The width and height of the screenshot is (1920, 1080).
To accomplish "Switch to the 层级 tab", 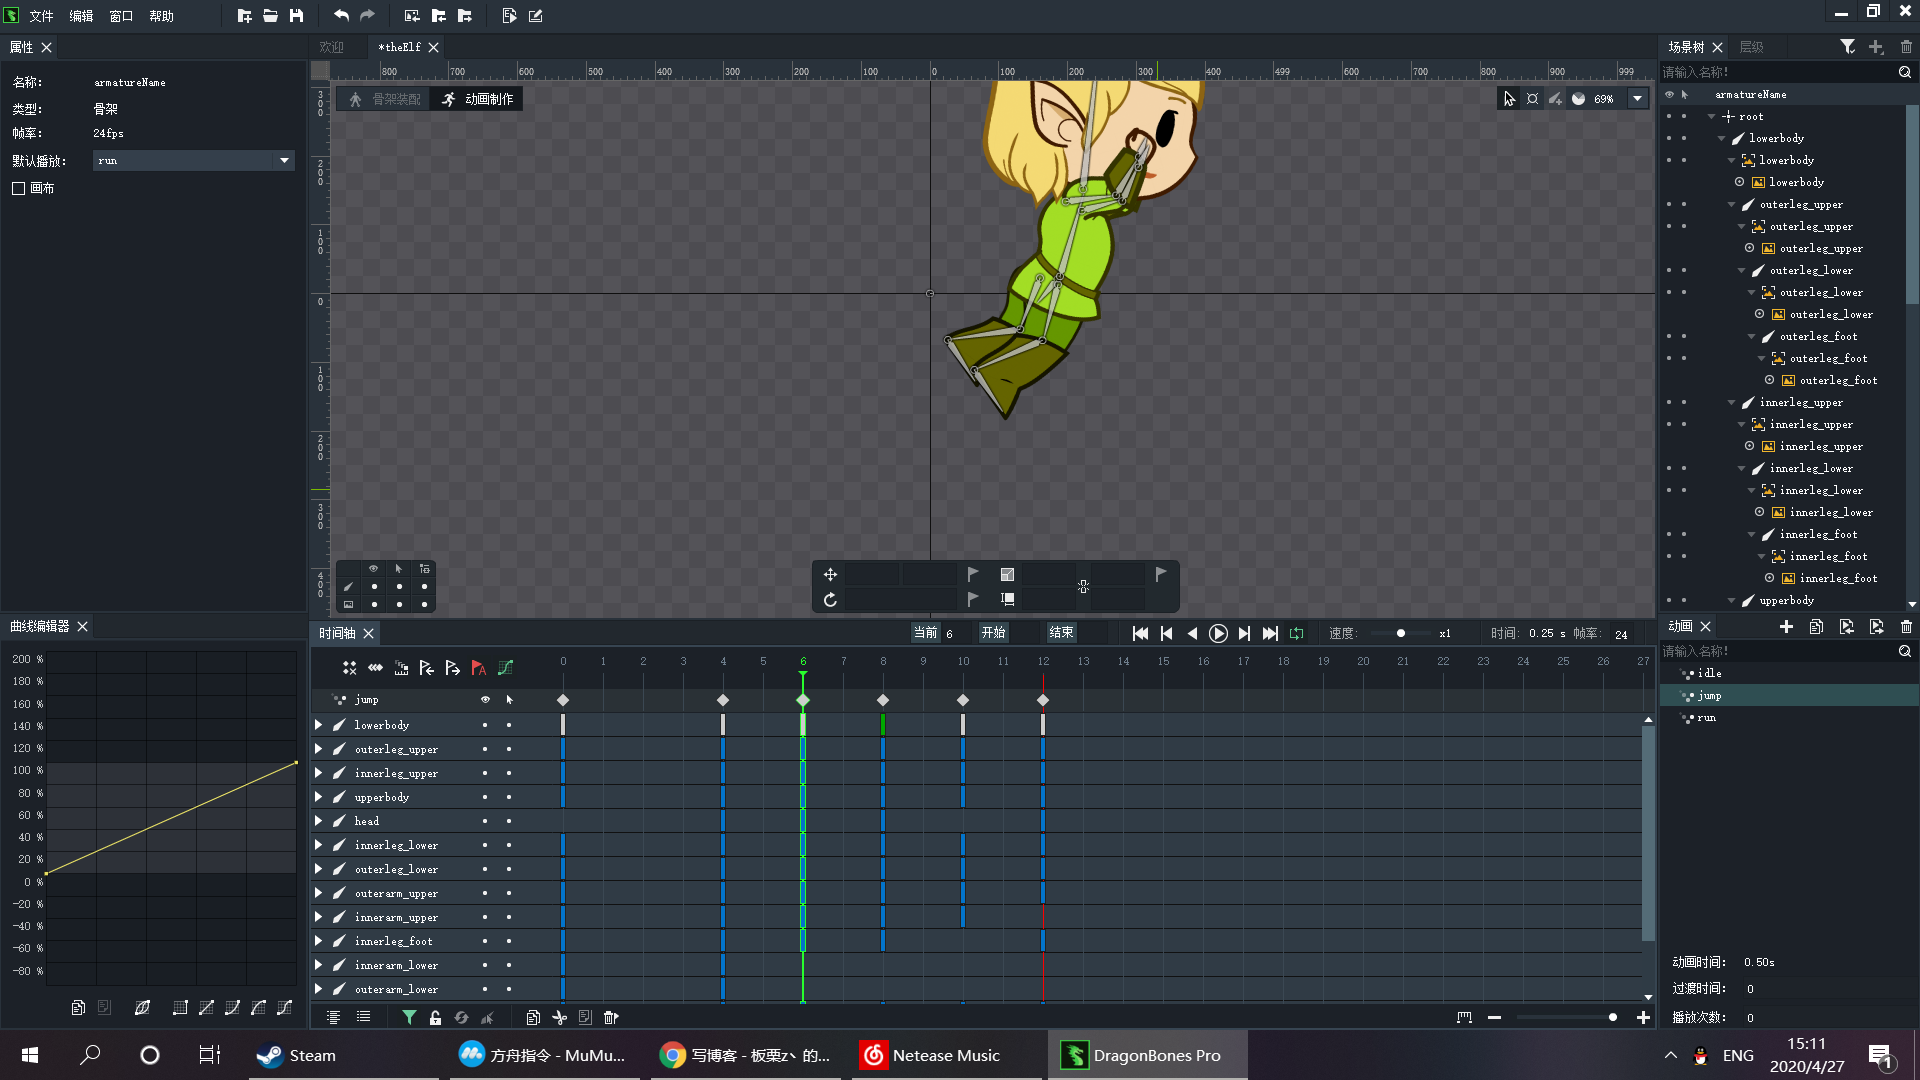I will (1751, 47).
